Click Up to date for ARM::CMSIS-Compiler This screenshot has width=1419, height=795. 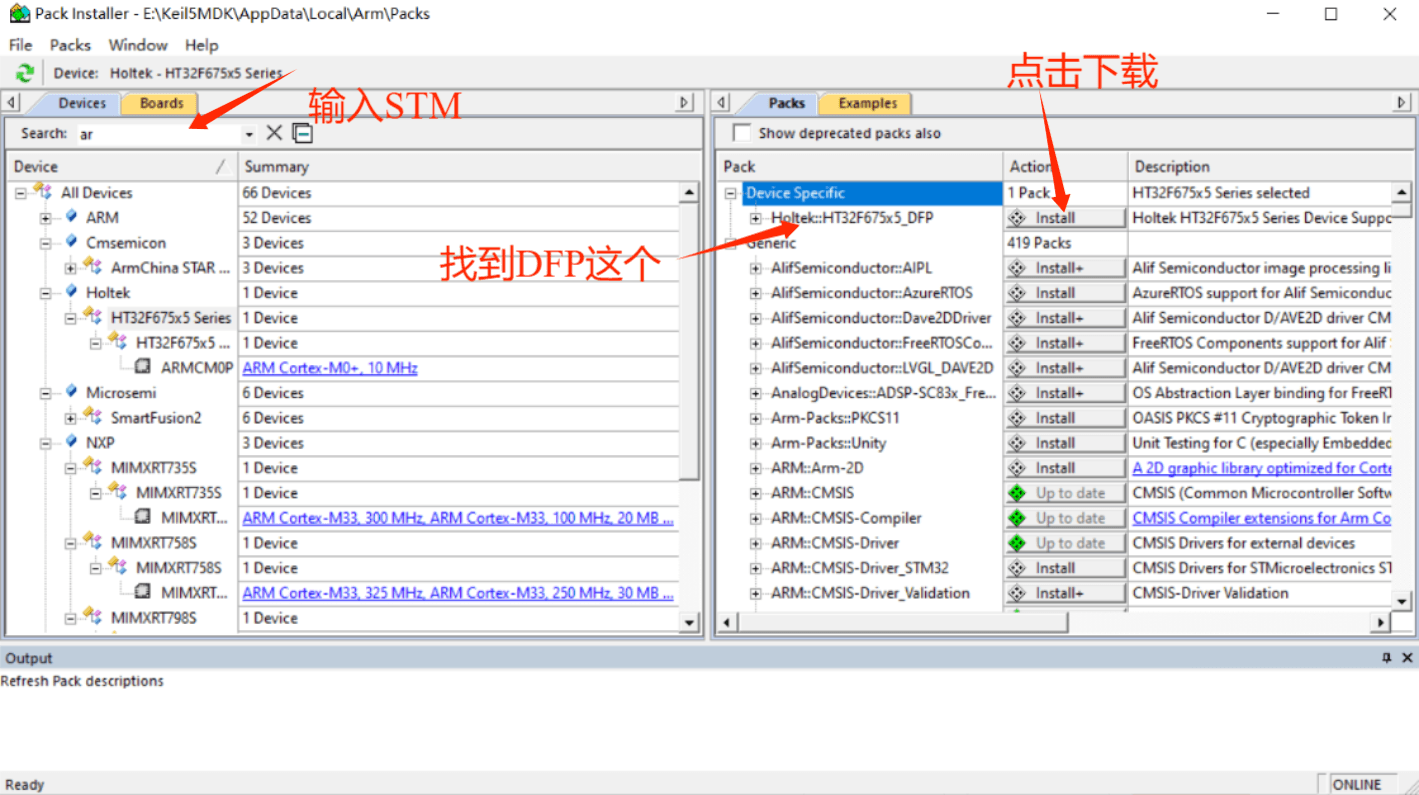(1065, 518)
